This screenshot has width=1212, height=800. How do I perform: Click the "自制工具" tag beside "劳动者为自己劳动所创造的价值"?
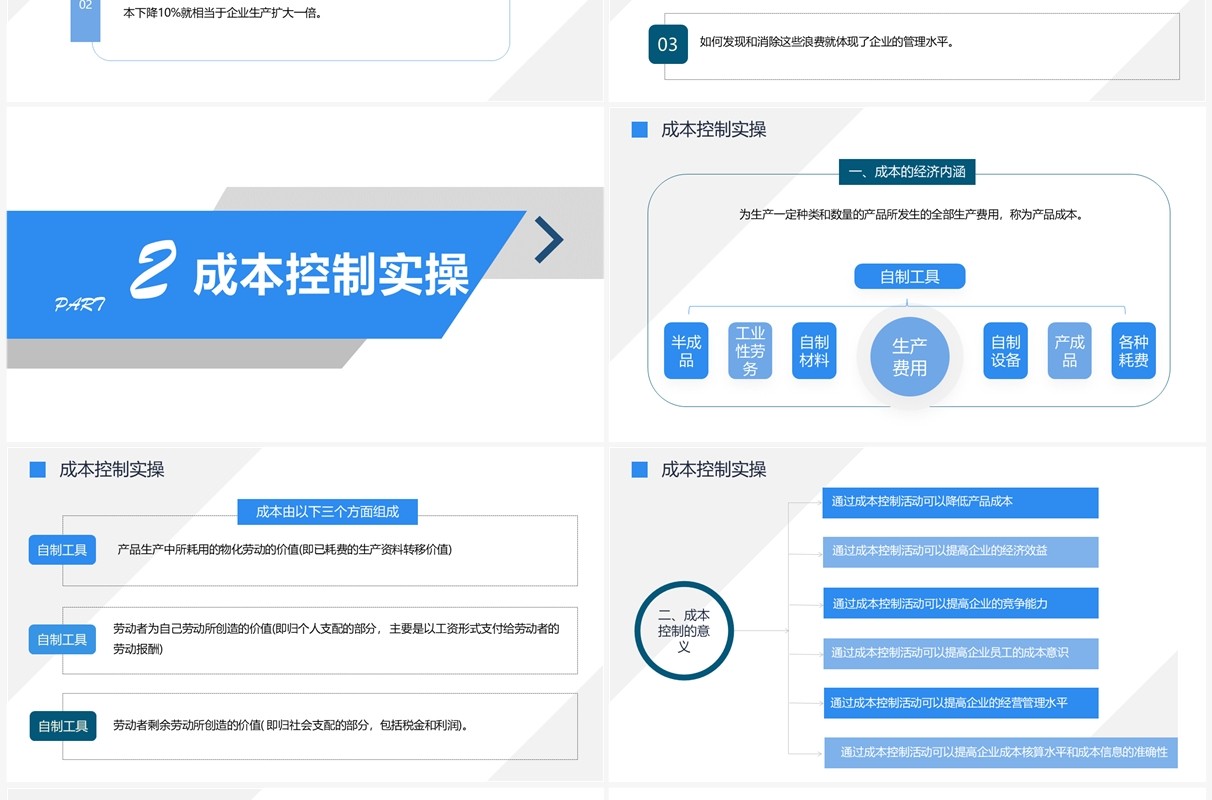[62, 640]
